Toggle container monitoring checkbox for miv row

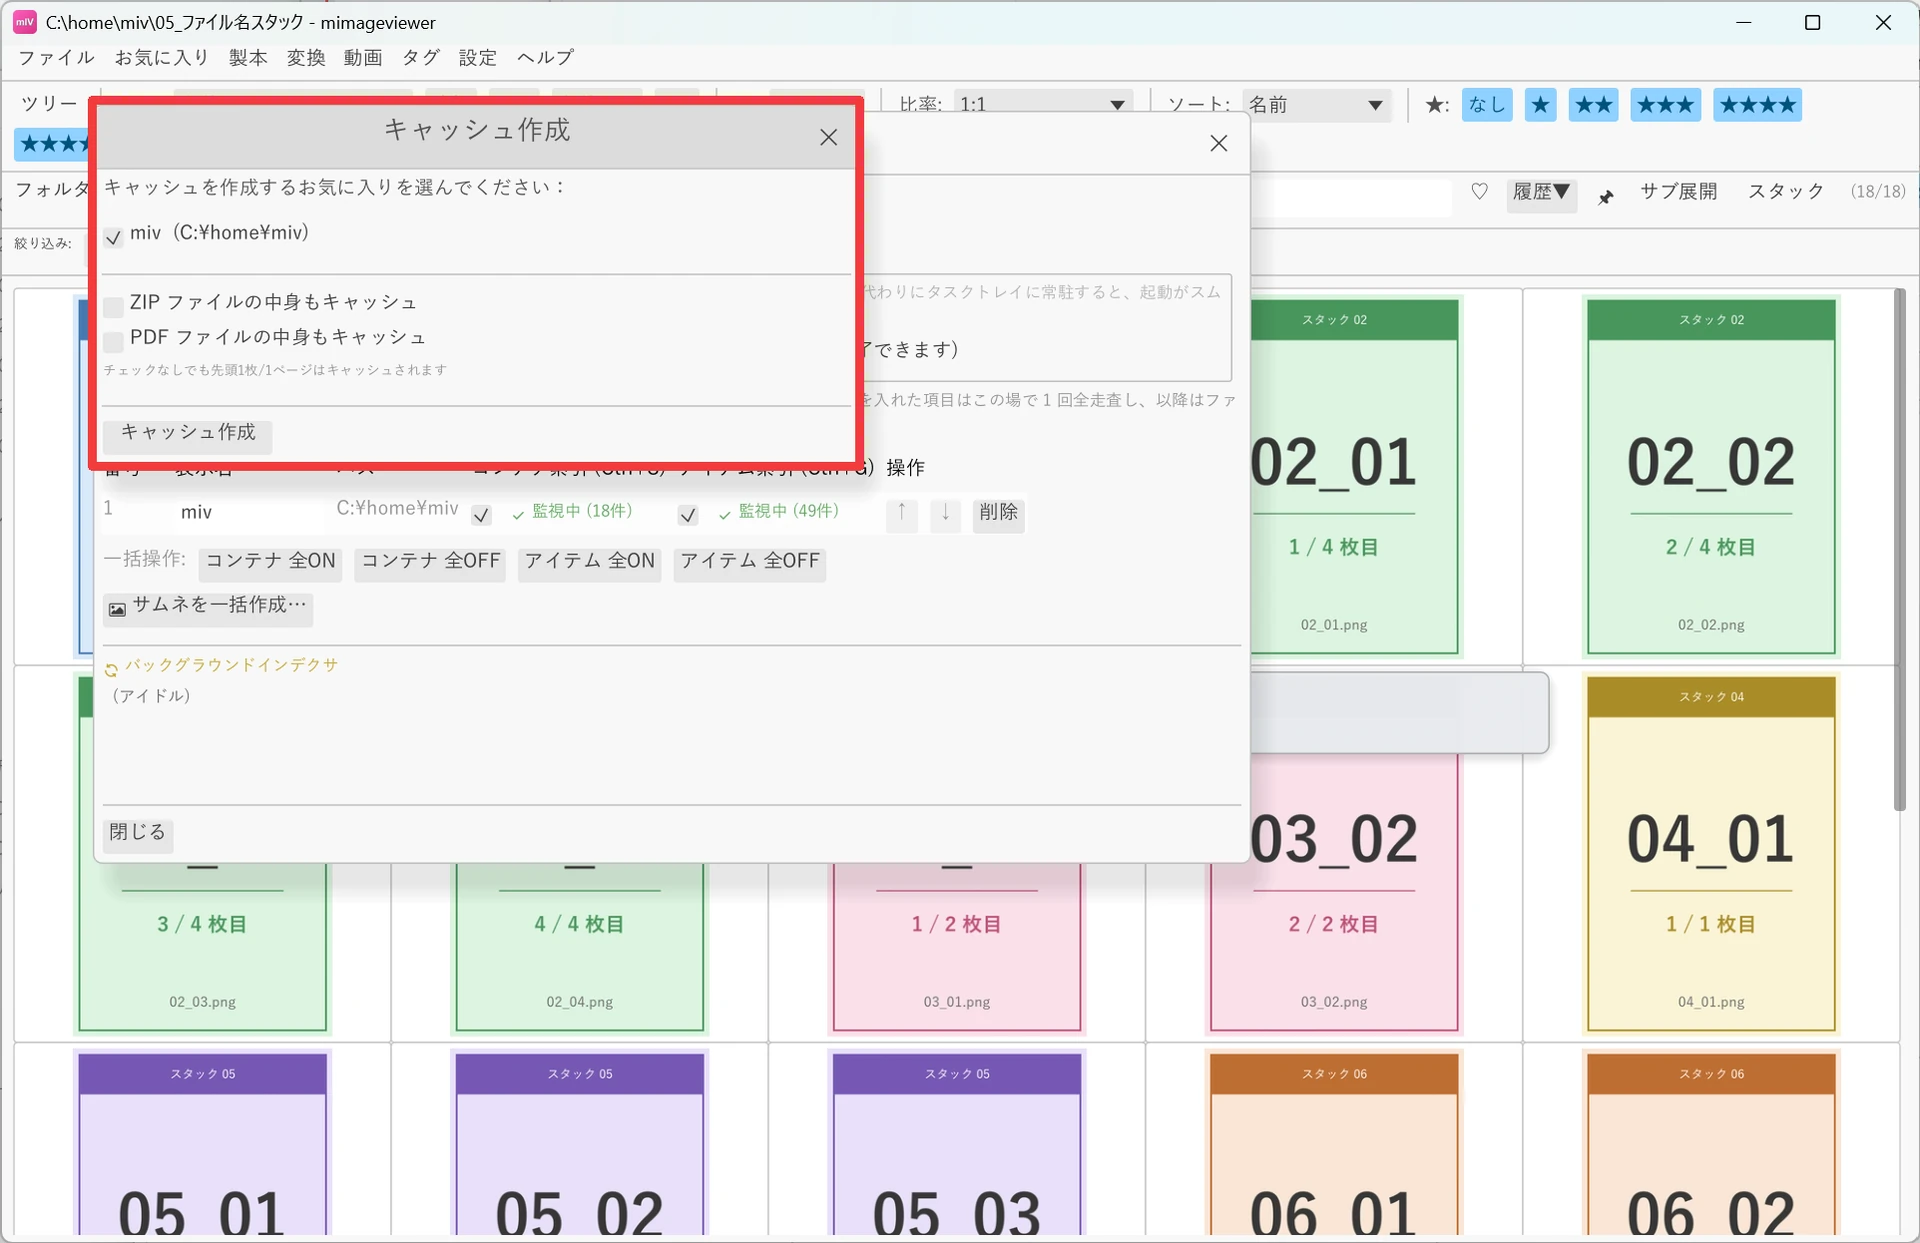[481, 515]
